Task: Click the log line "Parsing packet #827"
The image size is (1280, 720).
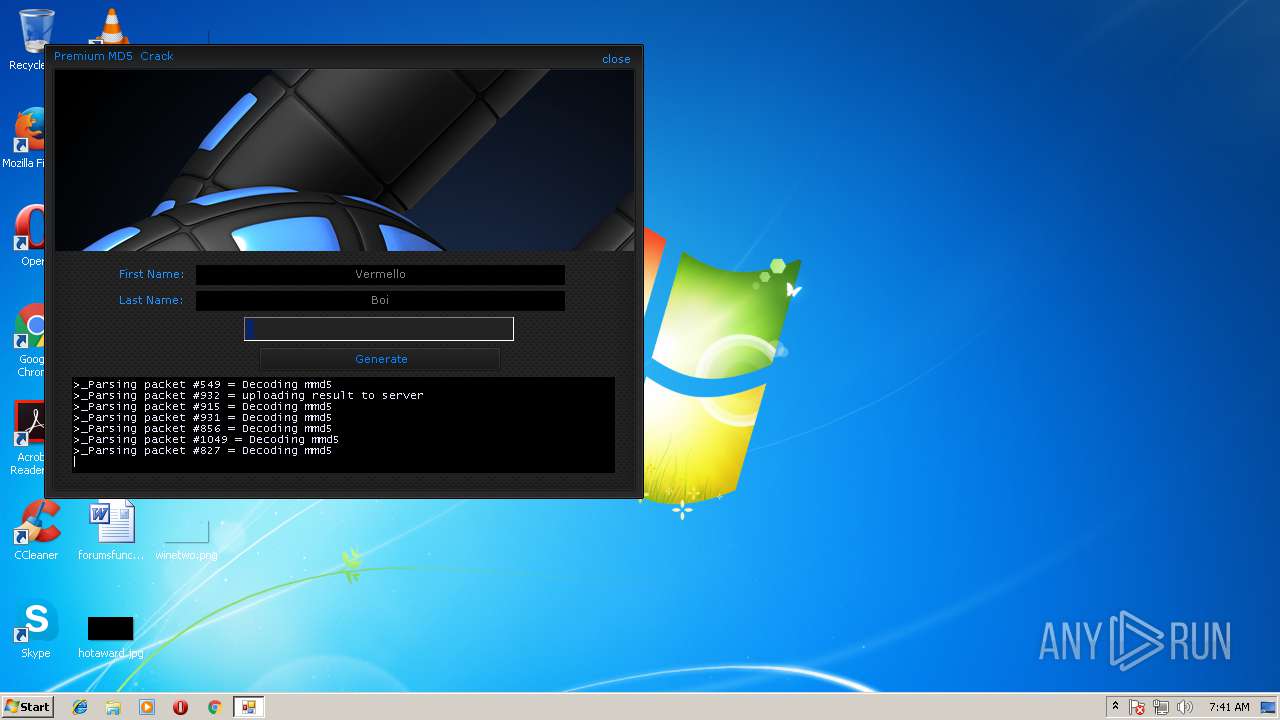Action: tap(202, 450)
